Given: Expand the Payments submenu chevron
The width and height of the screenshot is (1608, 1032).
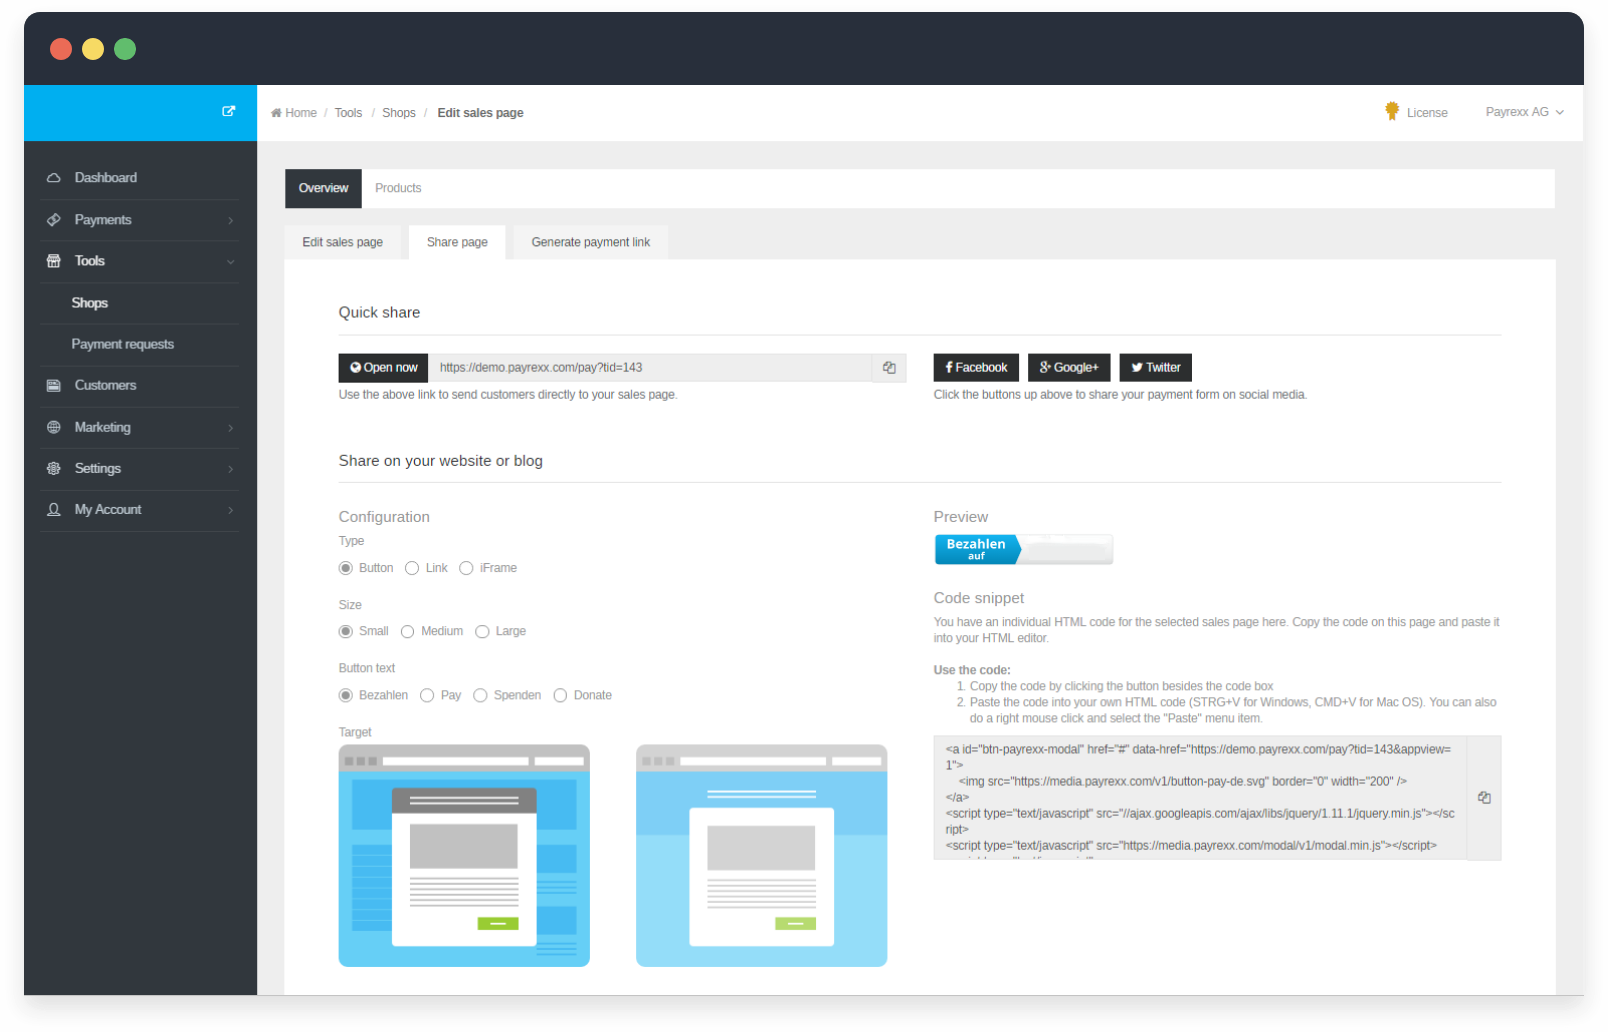Looking at the screenshot, I should 231,220.
